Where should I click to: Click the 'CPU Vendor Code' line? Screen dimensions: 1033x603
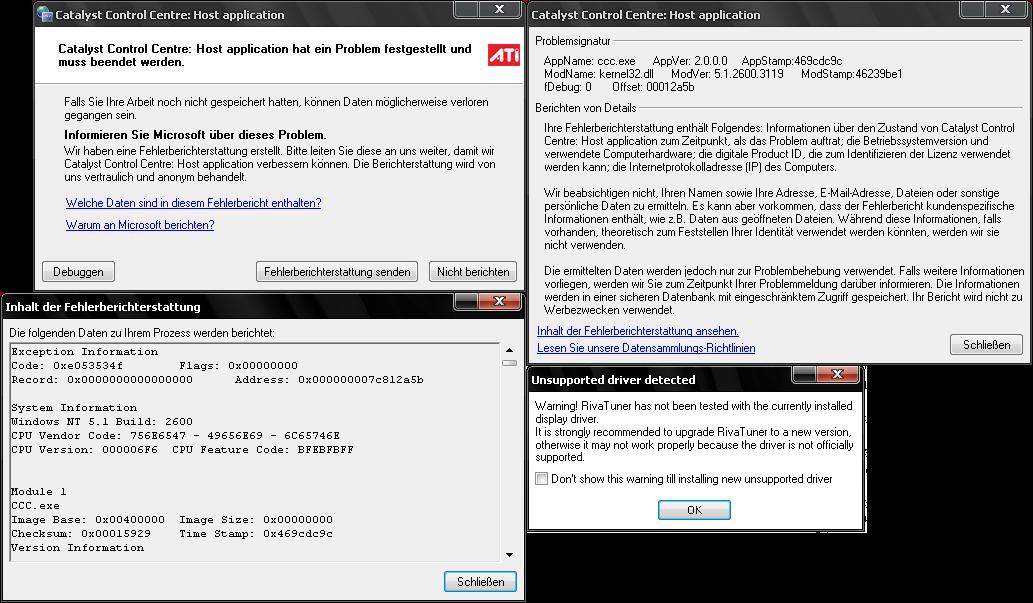click(175, 436)
